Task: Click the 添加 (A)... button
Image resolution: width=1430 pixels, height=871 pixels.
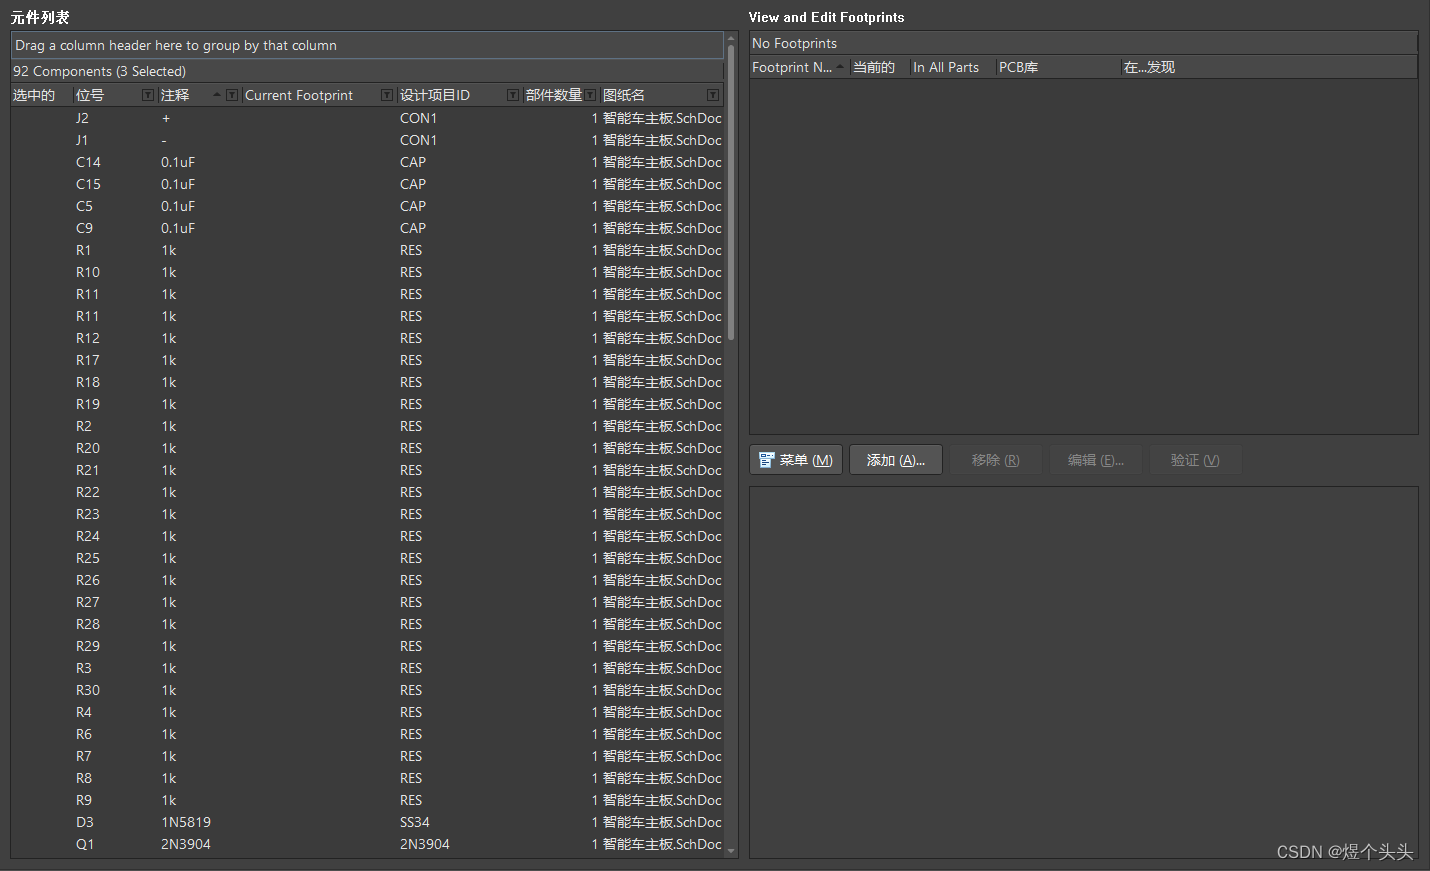Action: coord(896,460)
